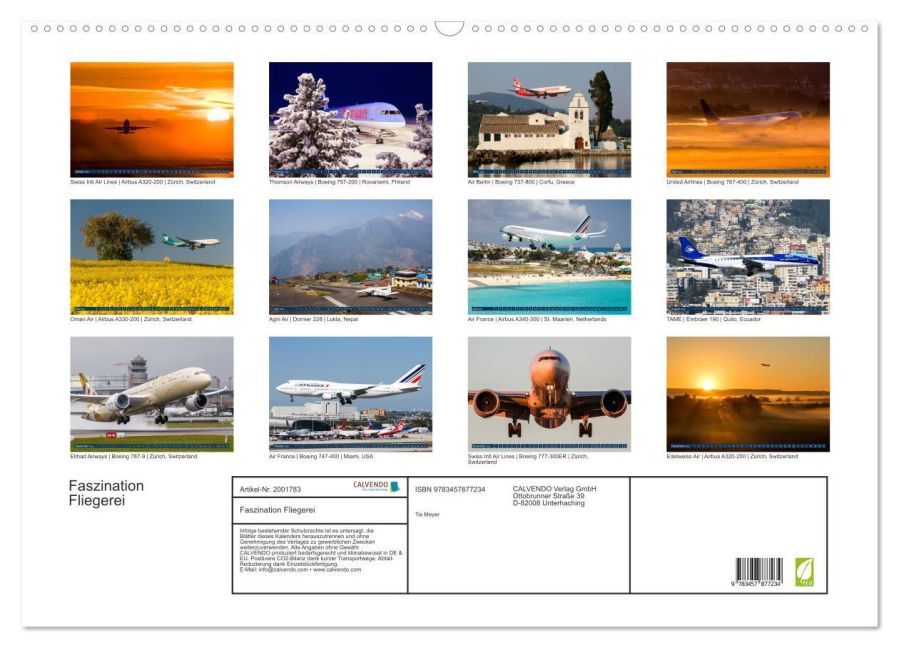Open the Swiss Boeing 777-300ER head-on photo
Screen dimensions: 899x648
tap(549, 394)
